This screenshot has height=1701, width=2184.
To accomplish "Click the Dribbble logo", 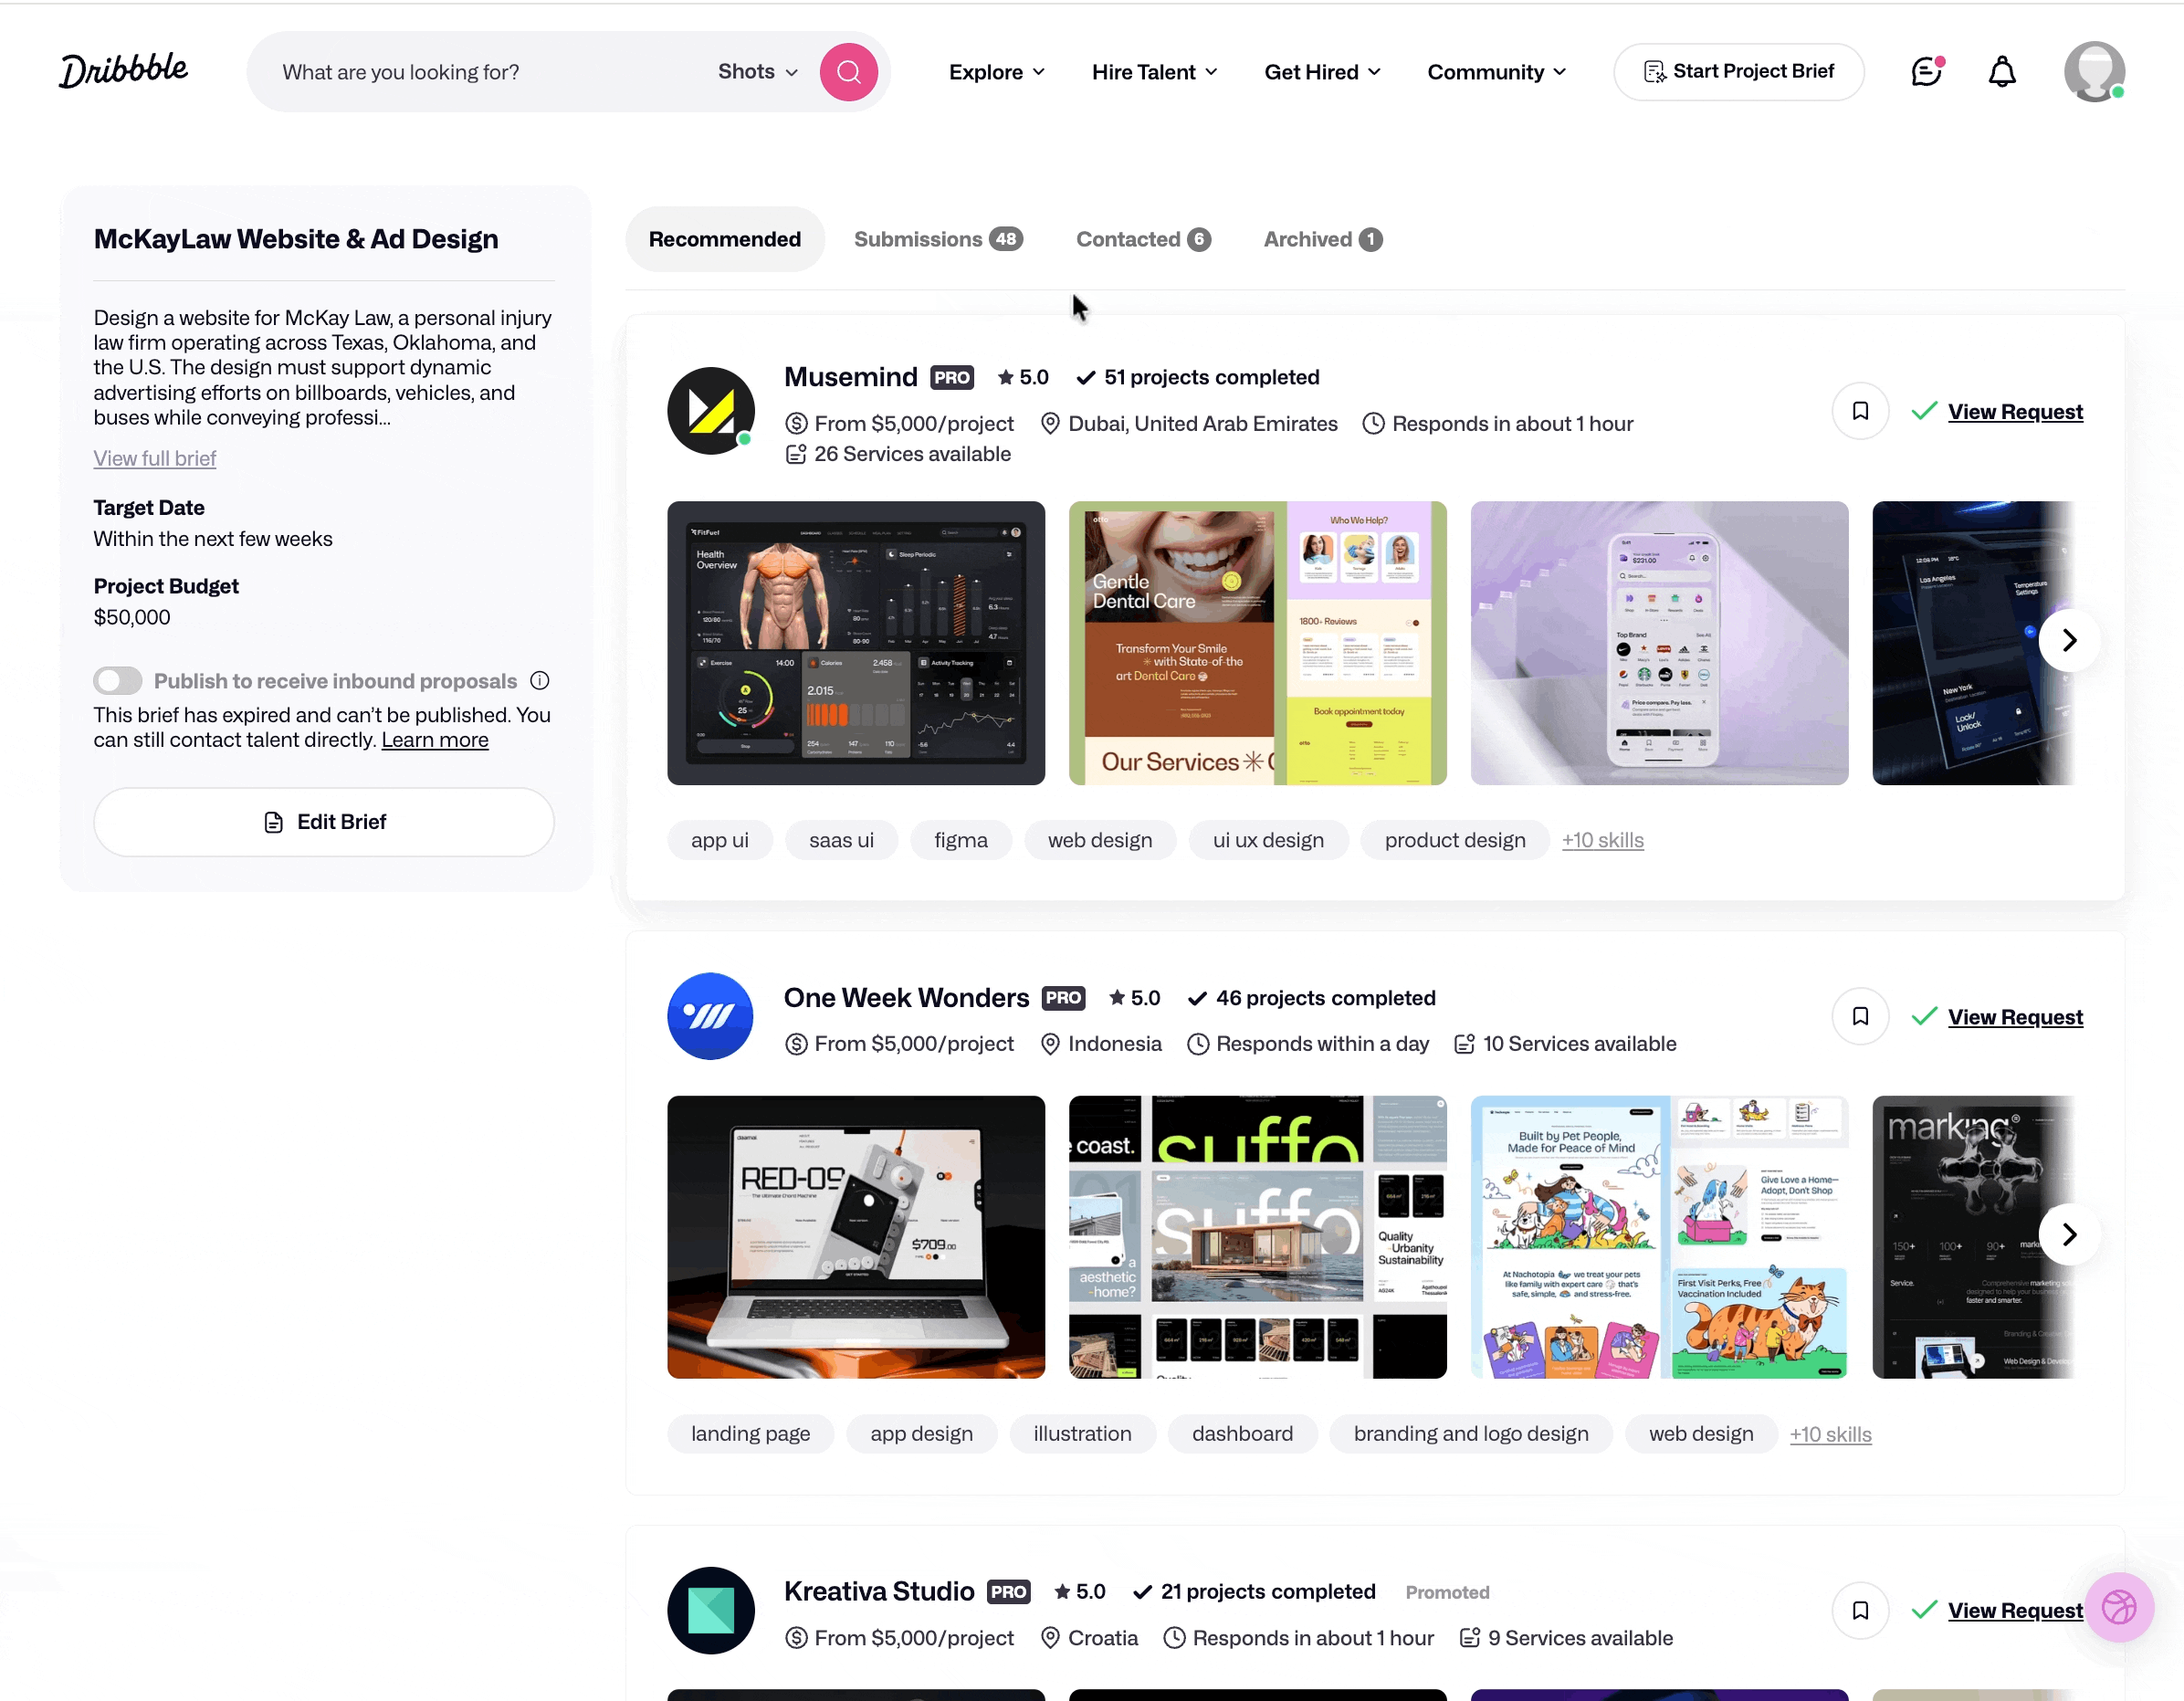I will [x=124, y=70].
